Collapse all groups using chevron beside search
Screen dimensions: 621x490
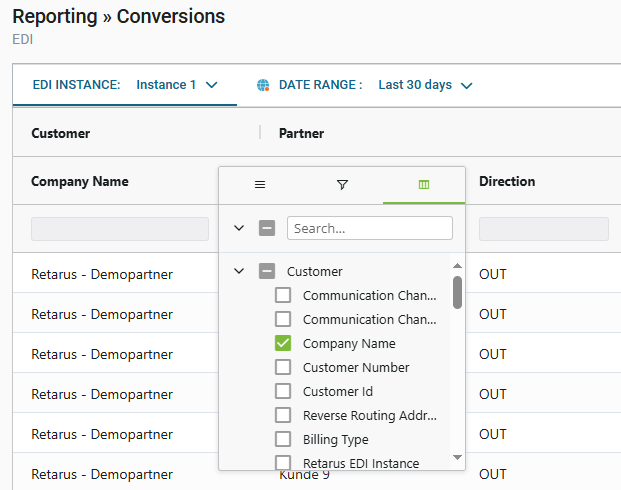[x=239, y=228]
